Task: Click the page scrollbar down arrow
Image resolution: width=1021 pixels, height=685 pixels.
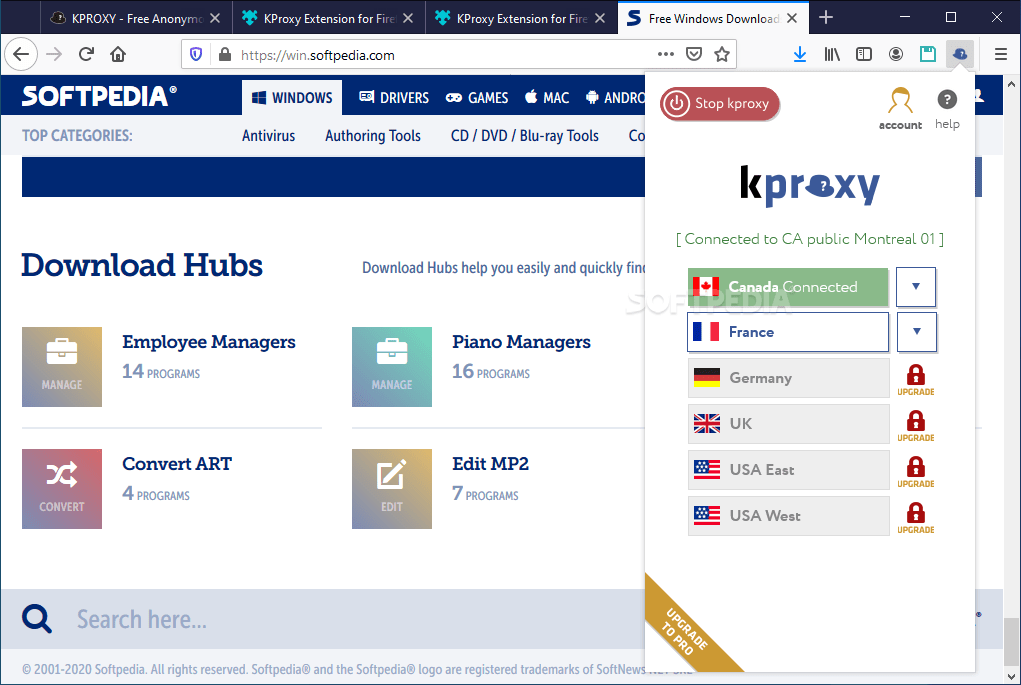Action: click(1011, 676)
